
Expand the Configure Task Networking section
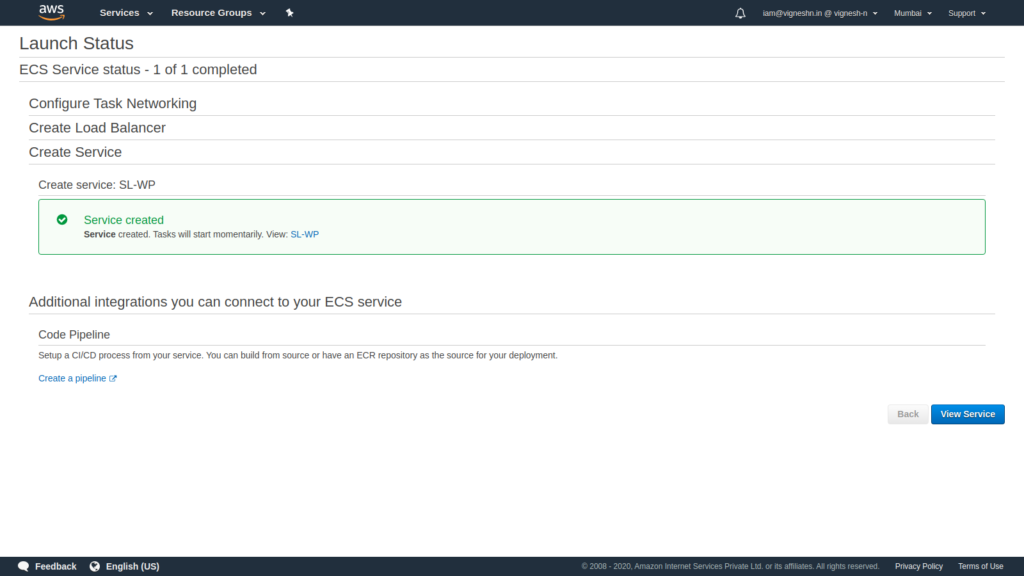(x=112, y=103)
